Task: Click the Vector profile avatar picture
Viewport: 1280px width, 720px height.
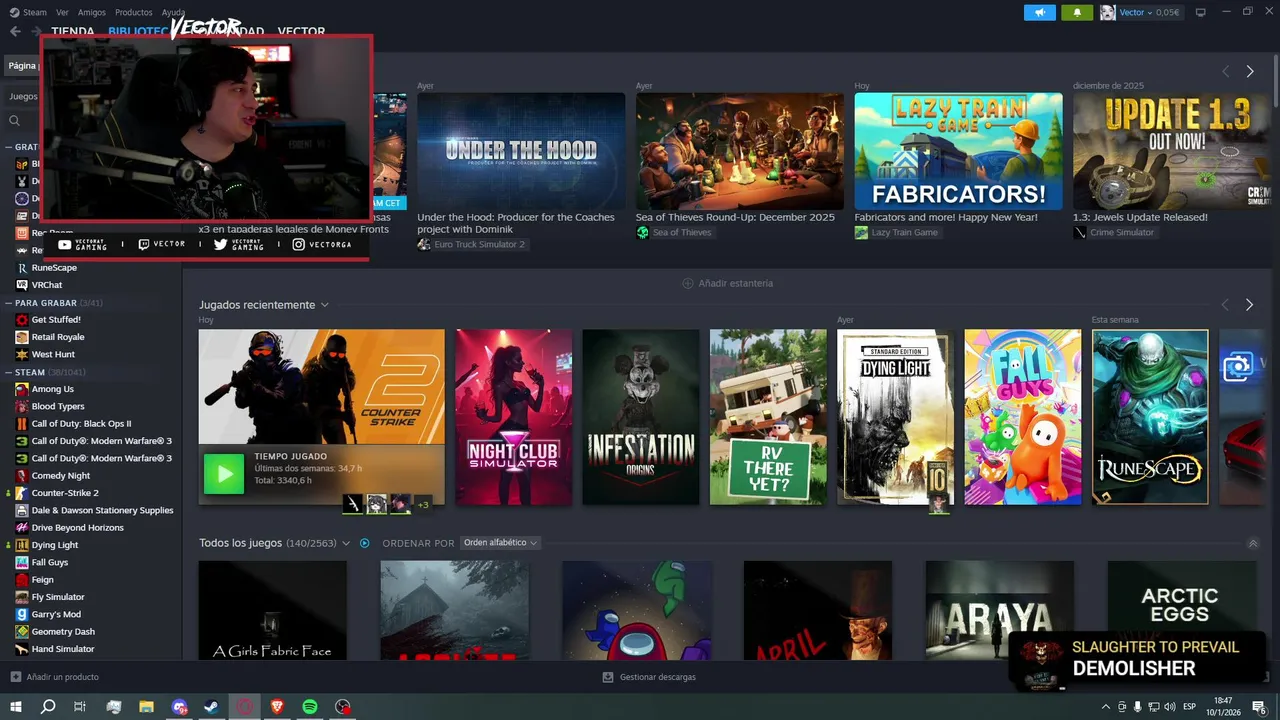Action: pyautogui.click(x=1108, y=13)
